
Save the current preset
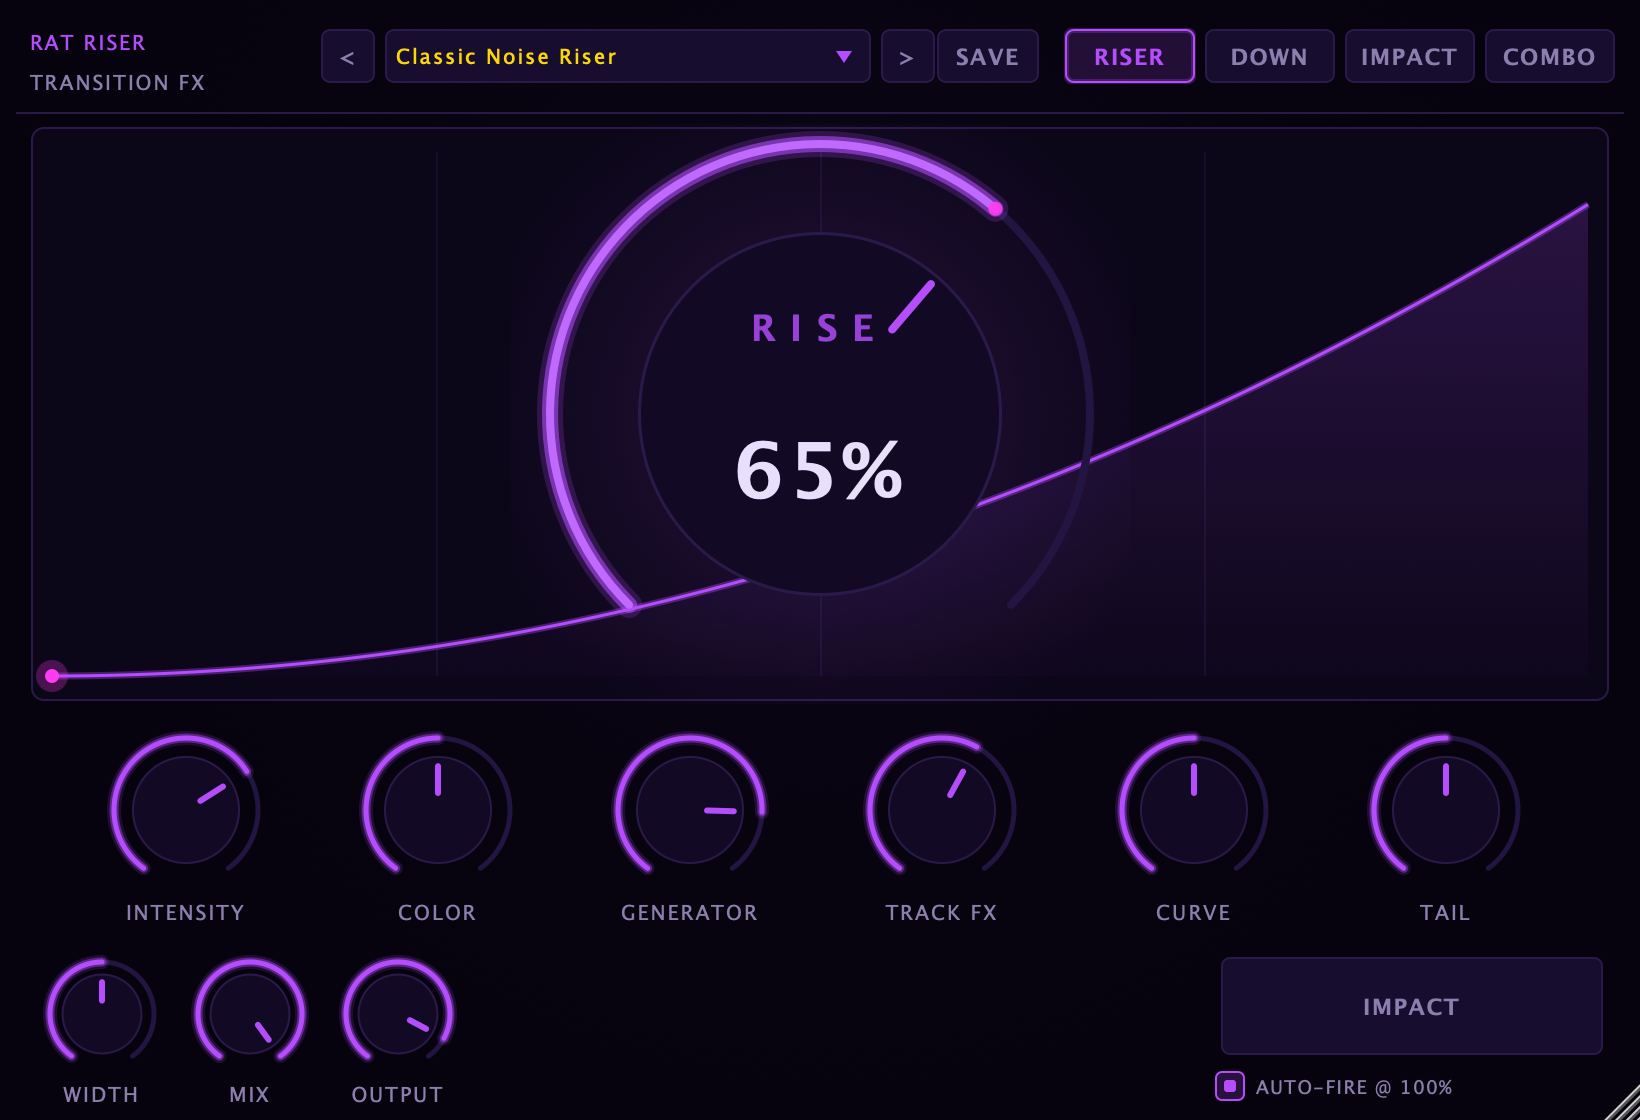tap(987, 57)
